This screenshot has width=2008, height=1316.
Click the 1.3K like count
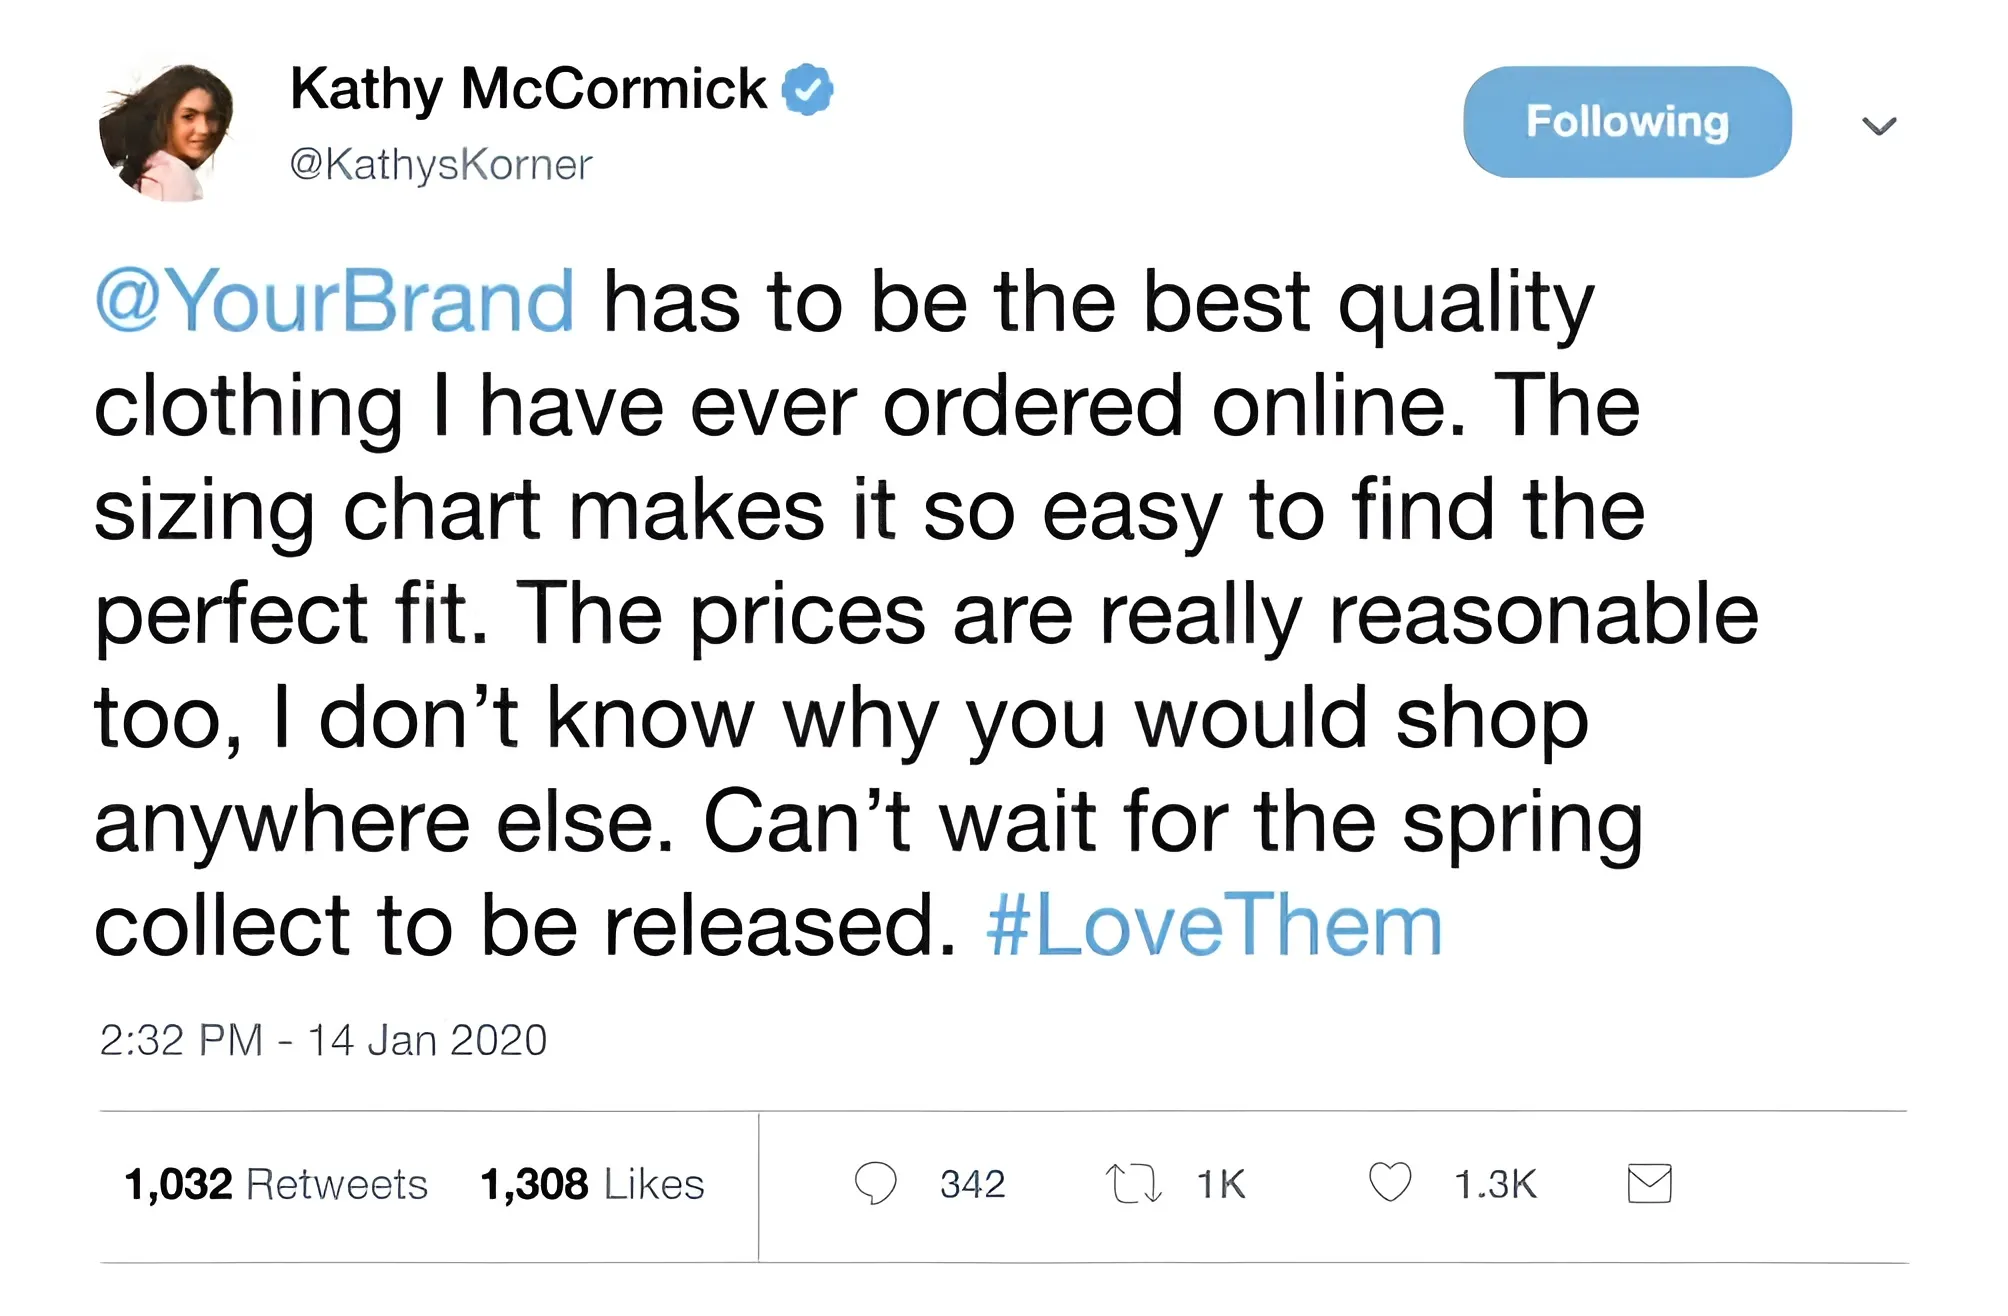pos(1495,1184)
